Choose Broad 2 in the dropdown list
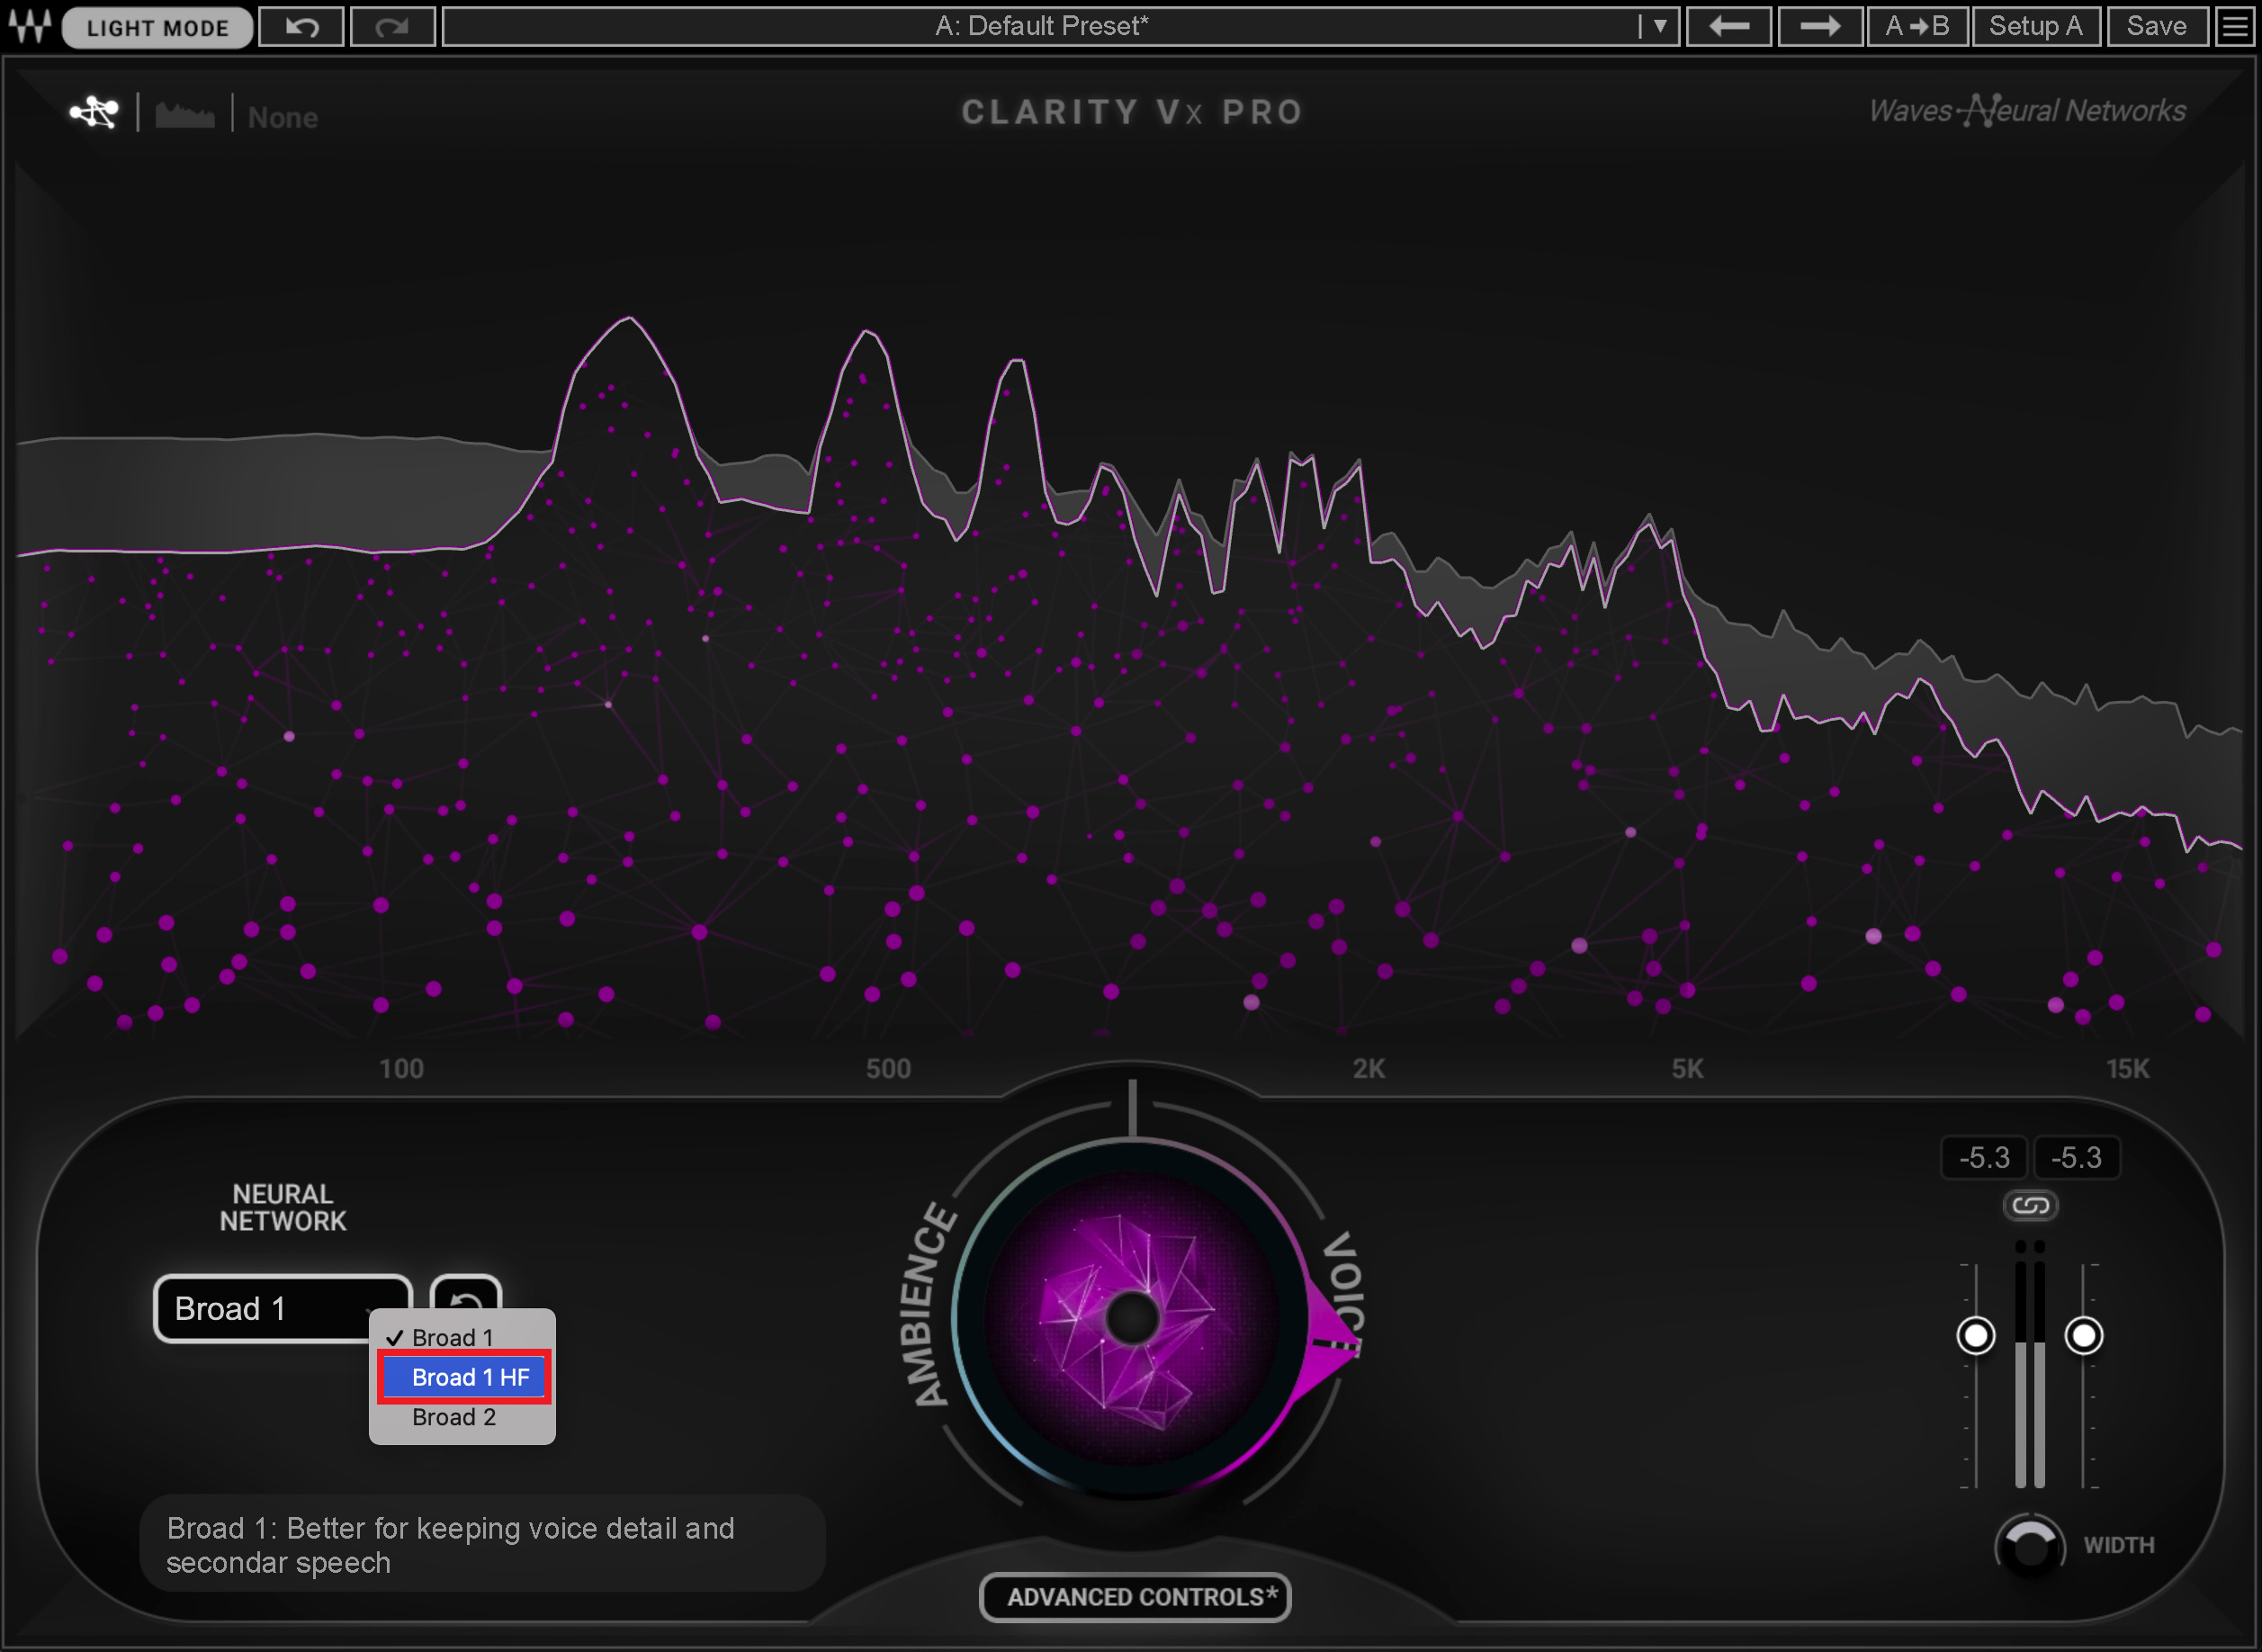Image resolution: width=2262 pixels, height=1652 pixels. pyautogui.click(x=462, y=1417)
